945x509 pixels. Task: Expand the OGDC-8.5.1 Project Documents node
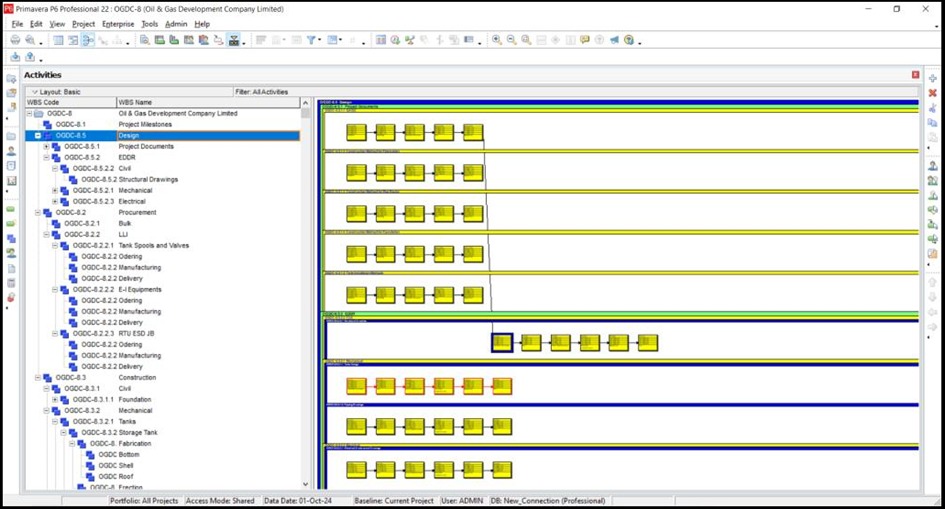point(46,146)
